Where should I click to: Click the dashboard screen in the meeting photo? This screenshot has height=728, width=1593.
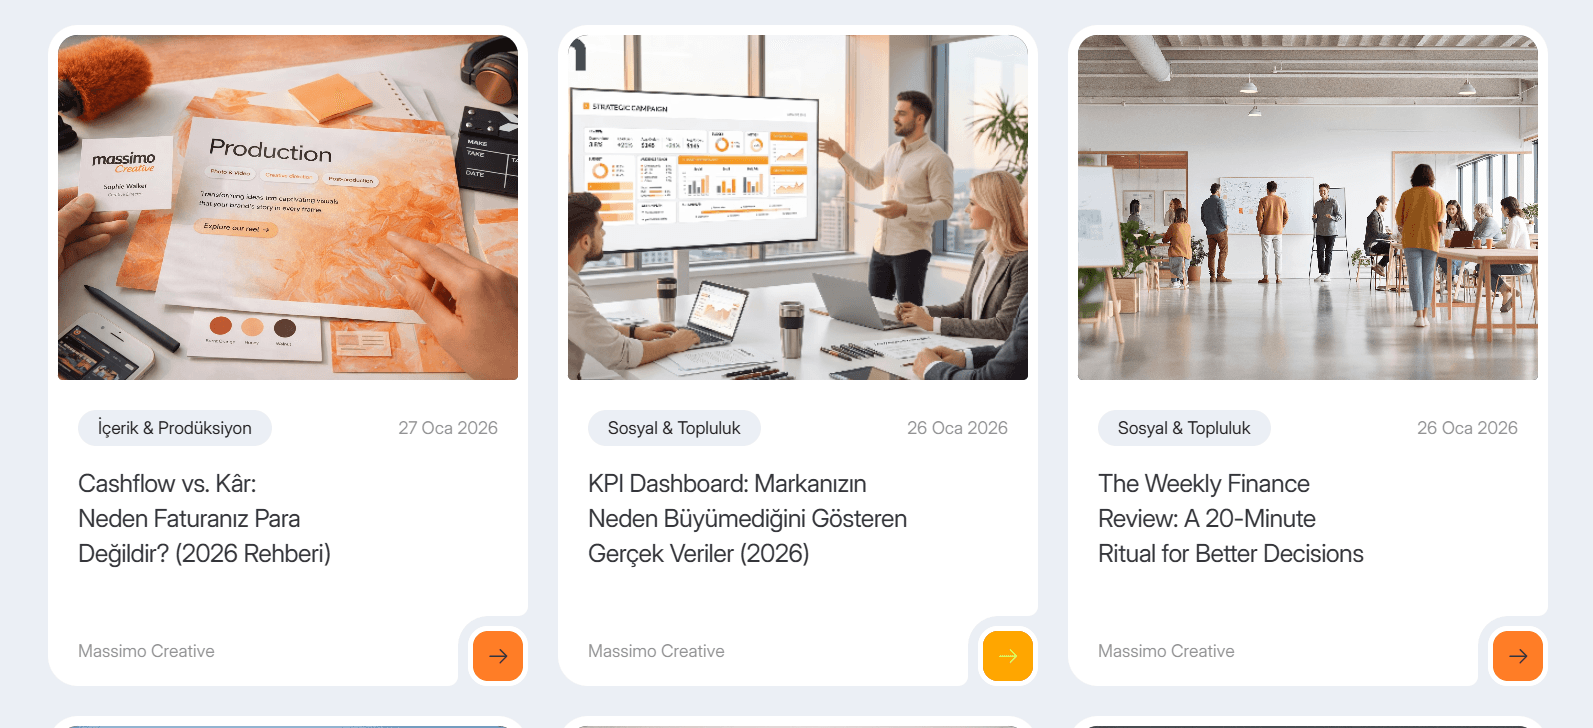coord(696,168)
